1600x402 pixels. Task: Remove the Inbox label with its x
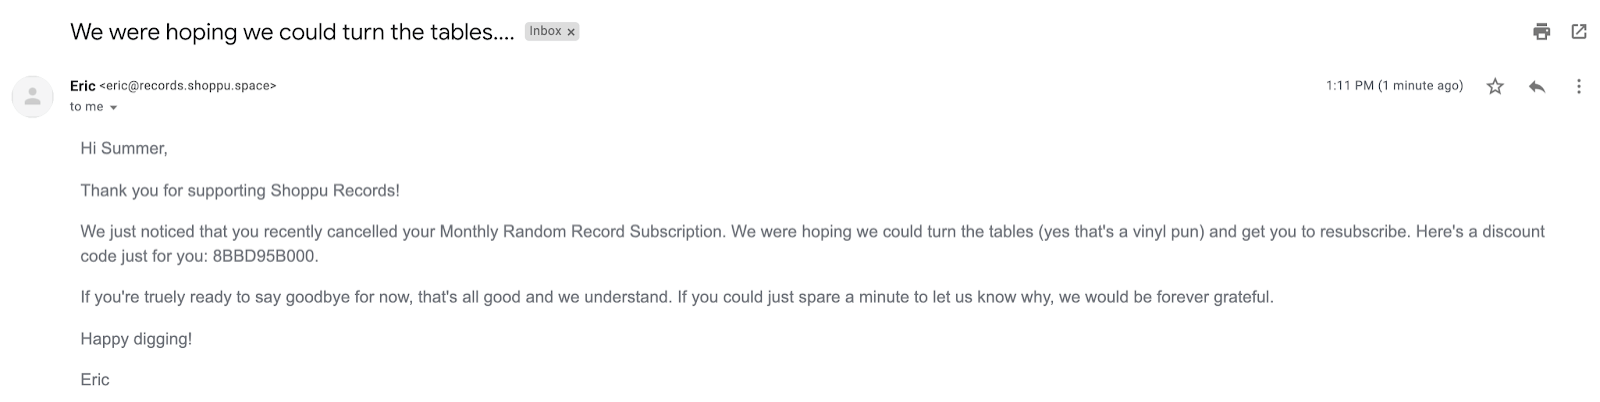[571, 32]
